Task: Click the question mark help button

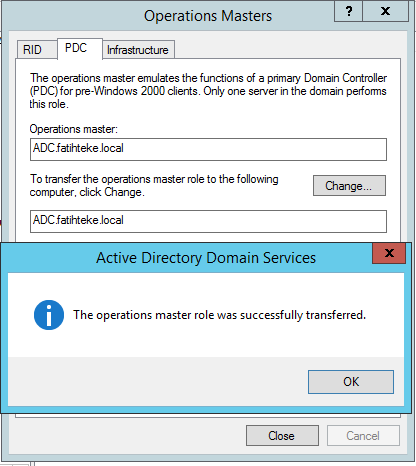Action: coord(348,11)
